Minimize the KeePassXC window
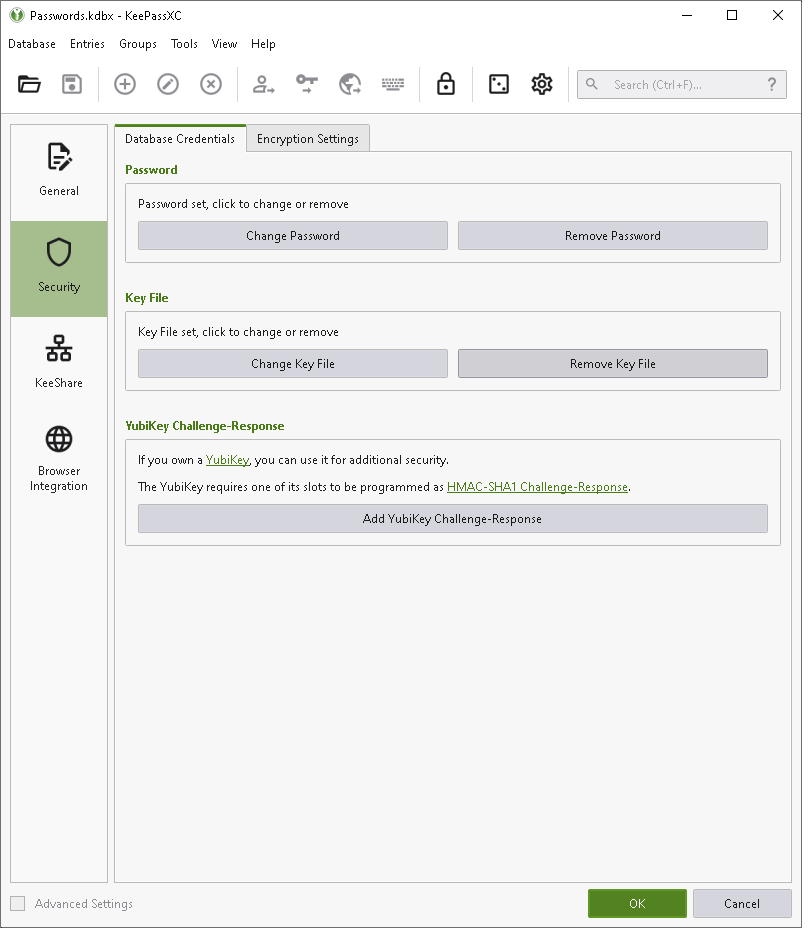 point(687,15)
